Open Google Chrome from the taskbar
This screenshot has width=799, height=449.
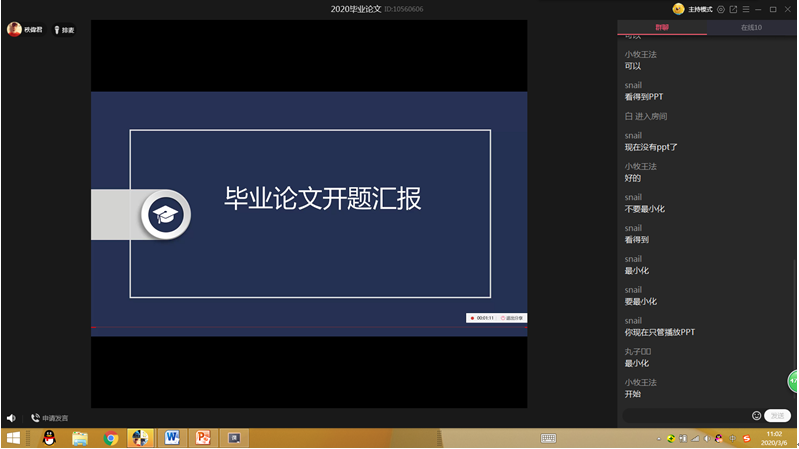pyautogui.click(x=110, y=438)
